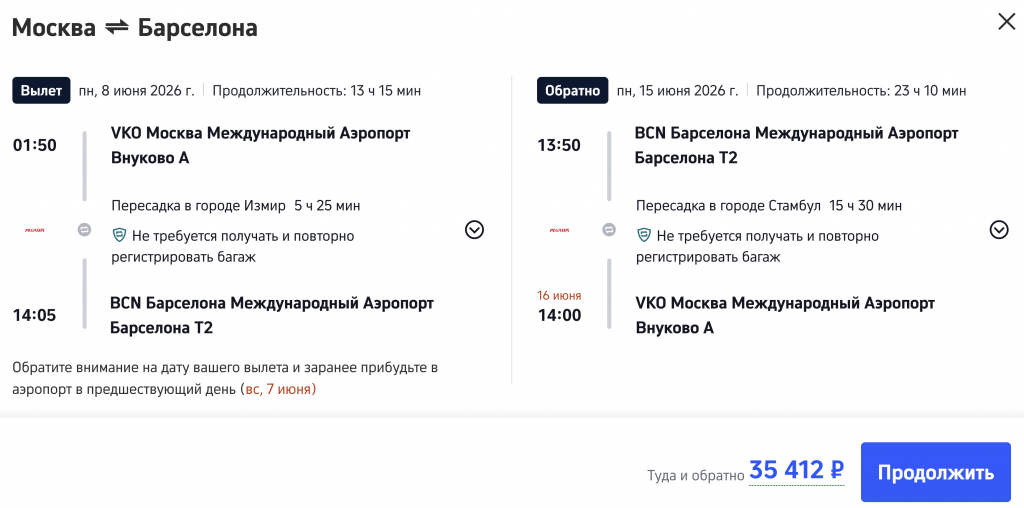Screen dimensions: 1024x508
Task: Expand the outbound flight details with the chevron
Action: coord(474,230)
